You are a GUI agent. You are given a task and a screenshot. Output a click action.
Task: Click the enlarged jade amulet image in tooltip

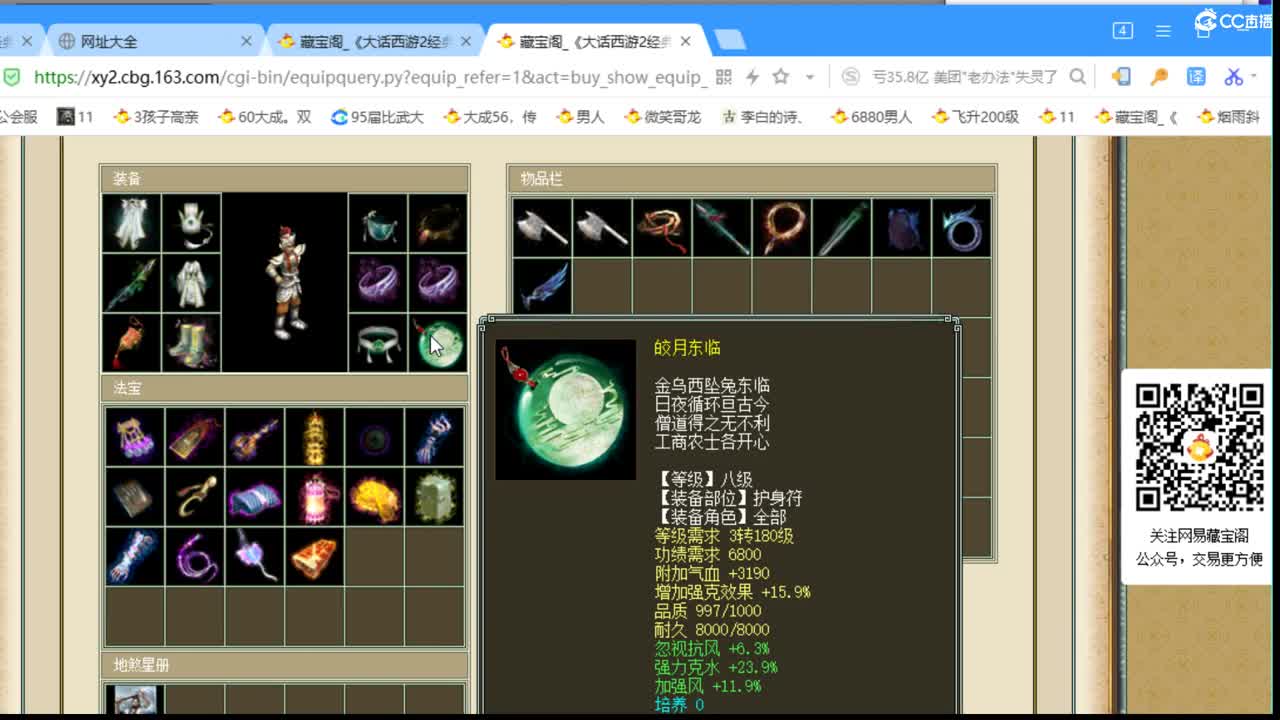coord(566,410)
